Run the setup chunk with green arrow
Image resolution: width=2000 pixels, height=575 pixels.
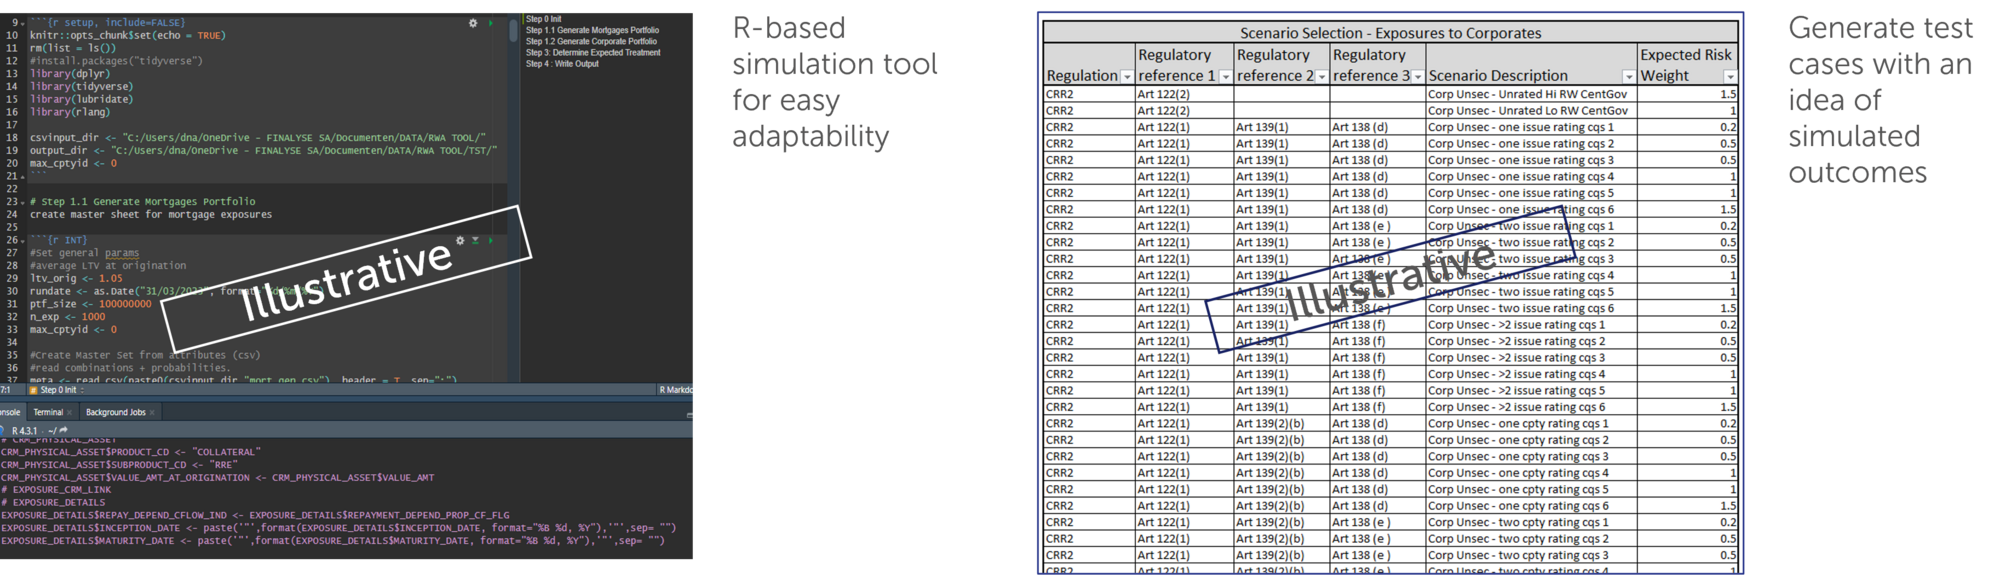coord(490,23)
